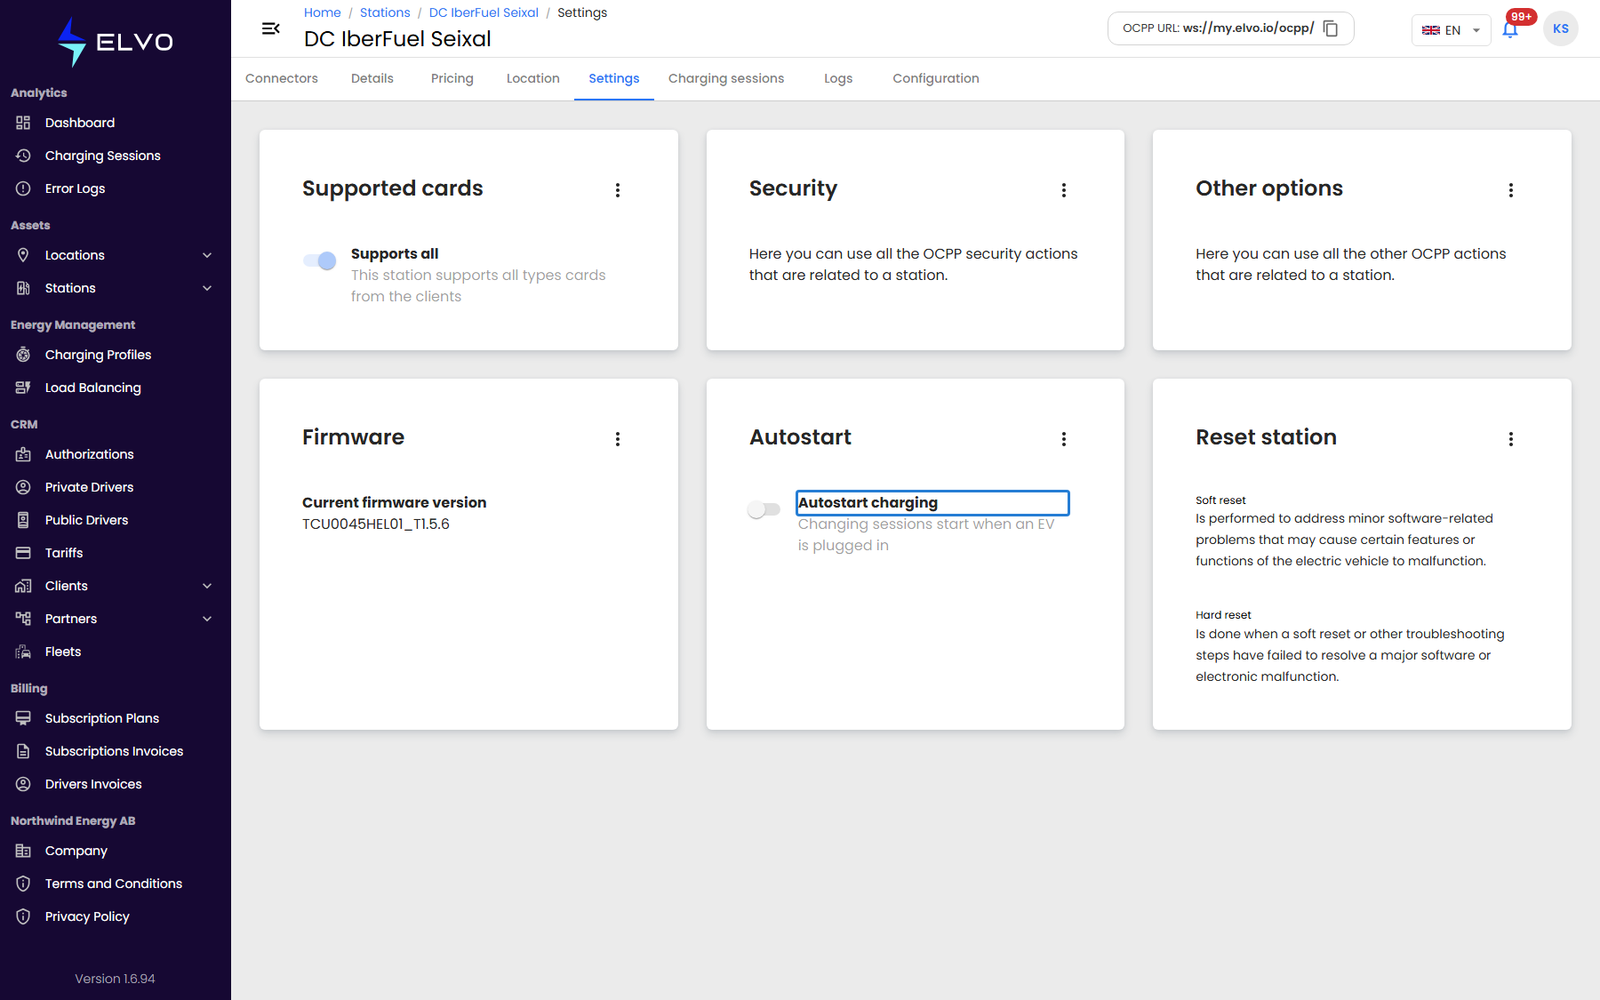This screenshot has width=1600, height=1000.
Task: Click Drivers Invoices icon
Action: pos(23,784)
